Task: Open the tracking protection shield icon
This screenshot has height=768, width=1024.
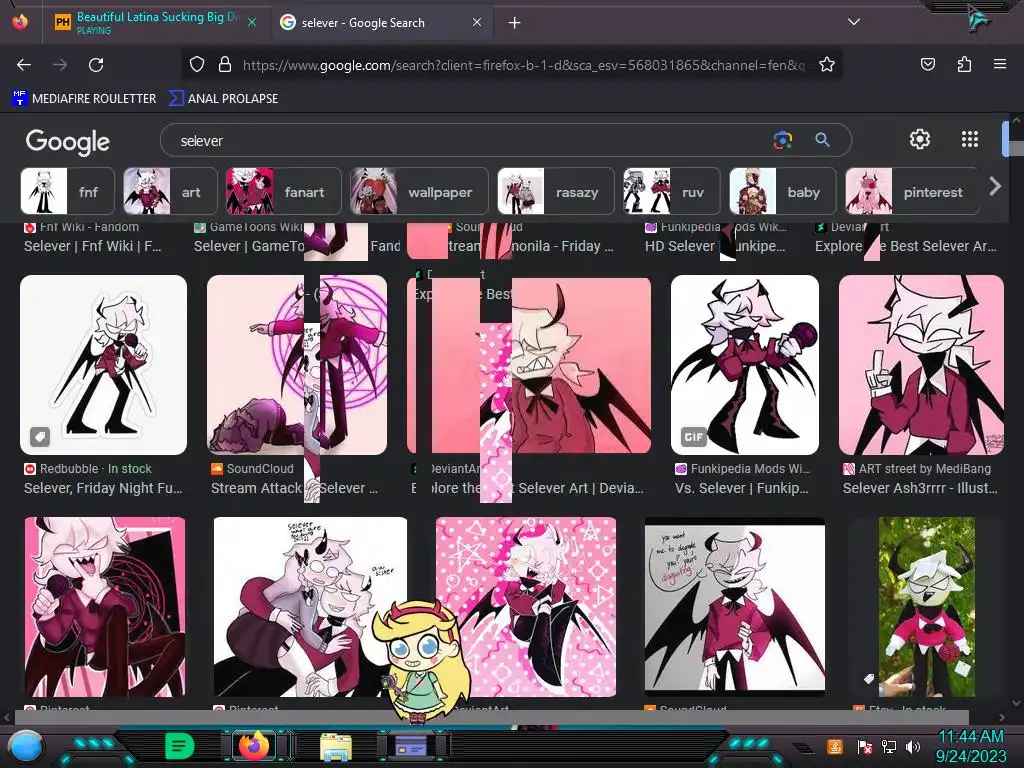Action: [x=197, y=65]
